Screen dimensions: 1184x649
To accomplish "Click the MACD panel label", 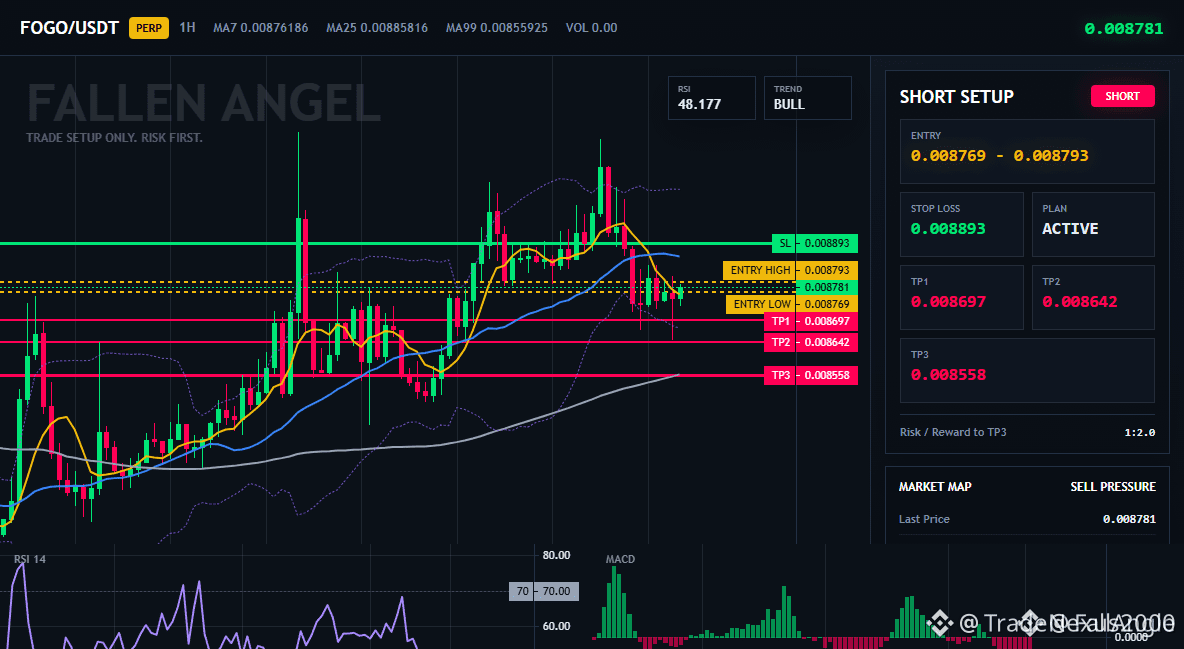I will click(x=620, y=559).
